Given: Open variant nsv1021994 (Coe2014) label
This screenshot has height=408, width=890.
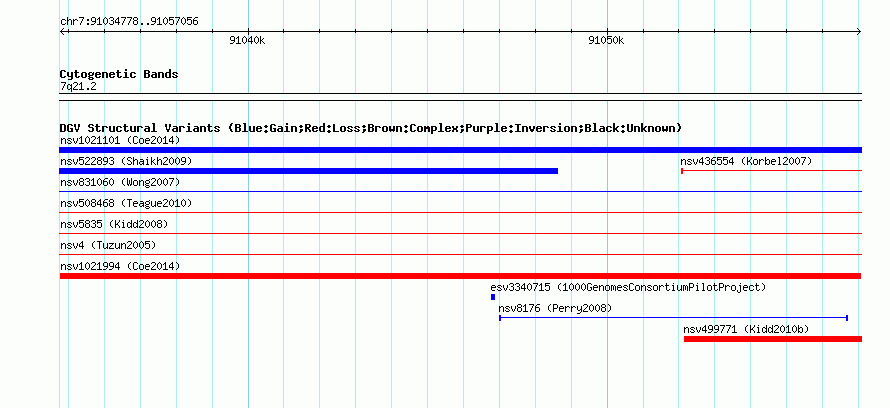Looking at the screenshot, I should click(x=120, y=266).
